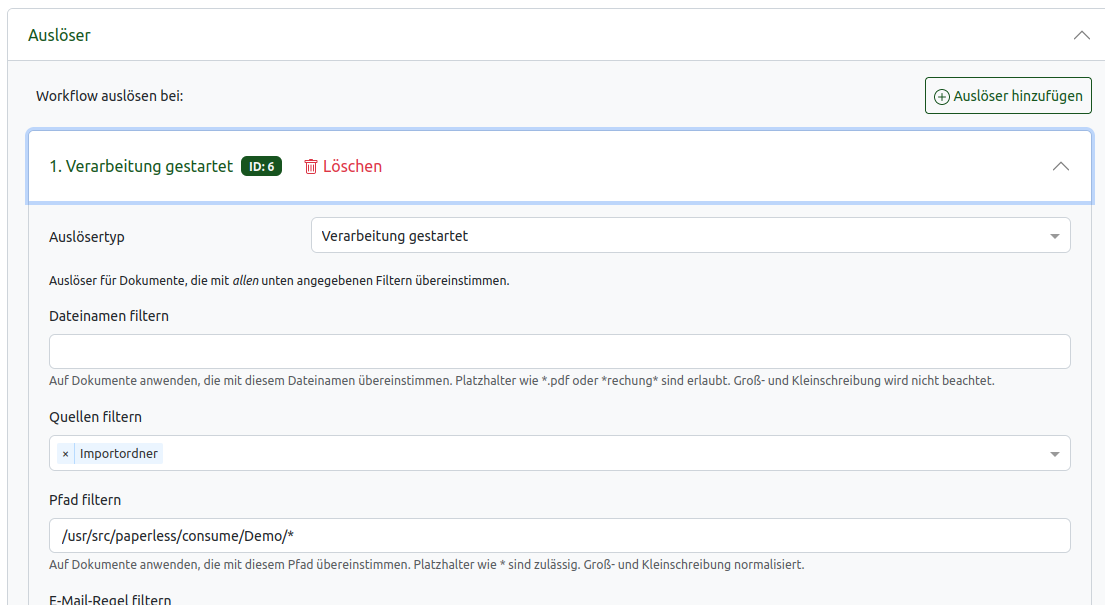Click the Auslöser section title

tap(60, 34)
